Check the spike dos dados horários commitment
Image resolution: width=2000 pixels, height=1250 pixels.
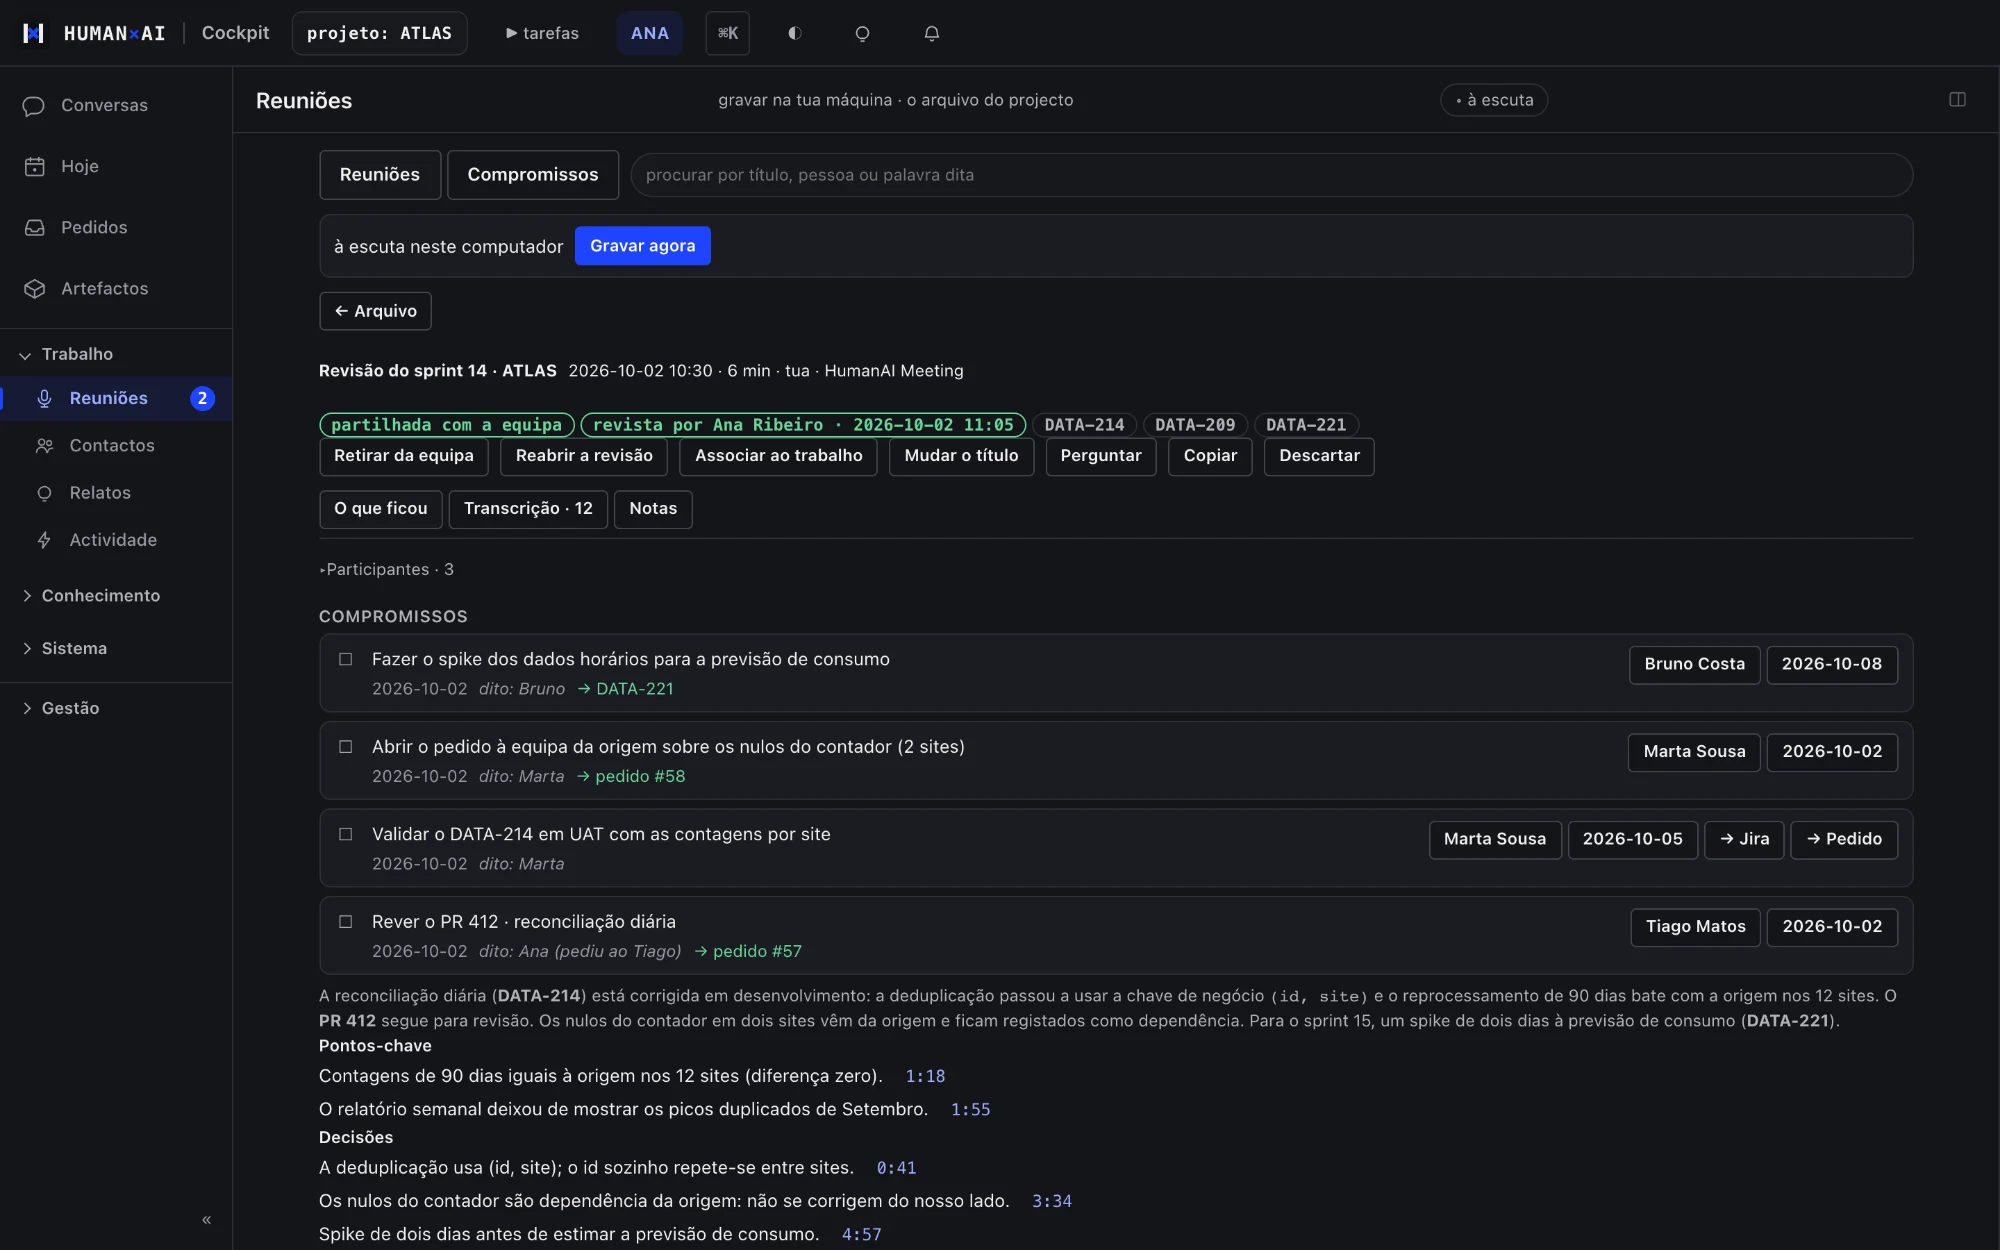[345, 659]
